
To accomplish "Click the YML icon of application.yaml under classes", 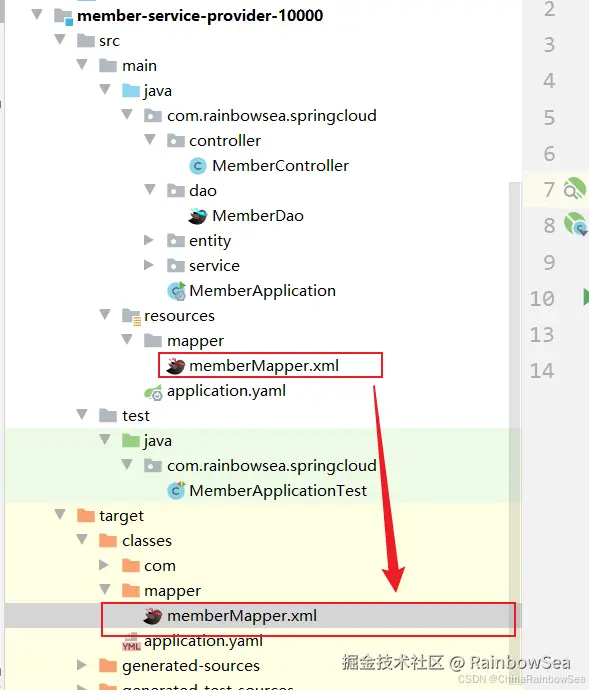I will [x=131, y=642].
